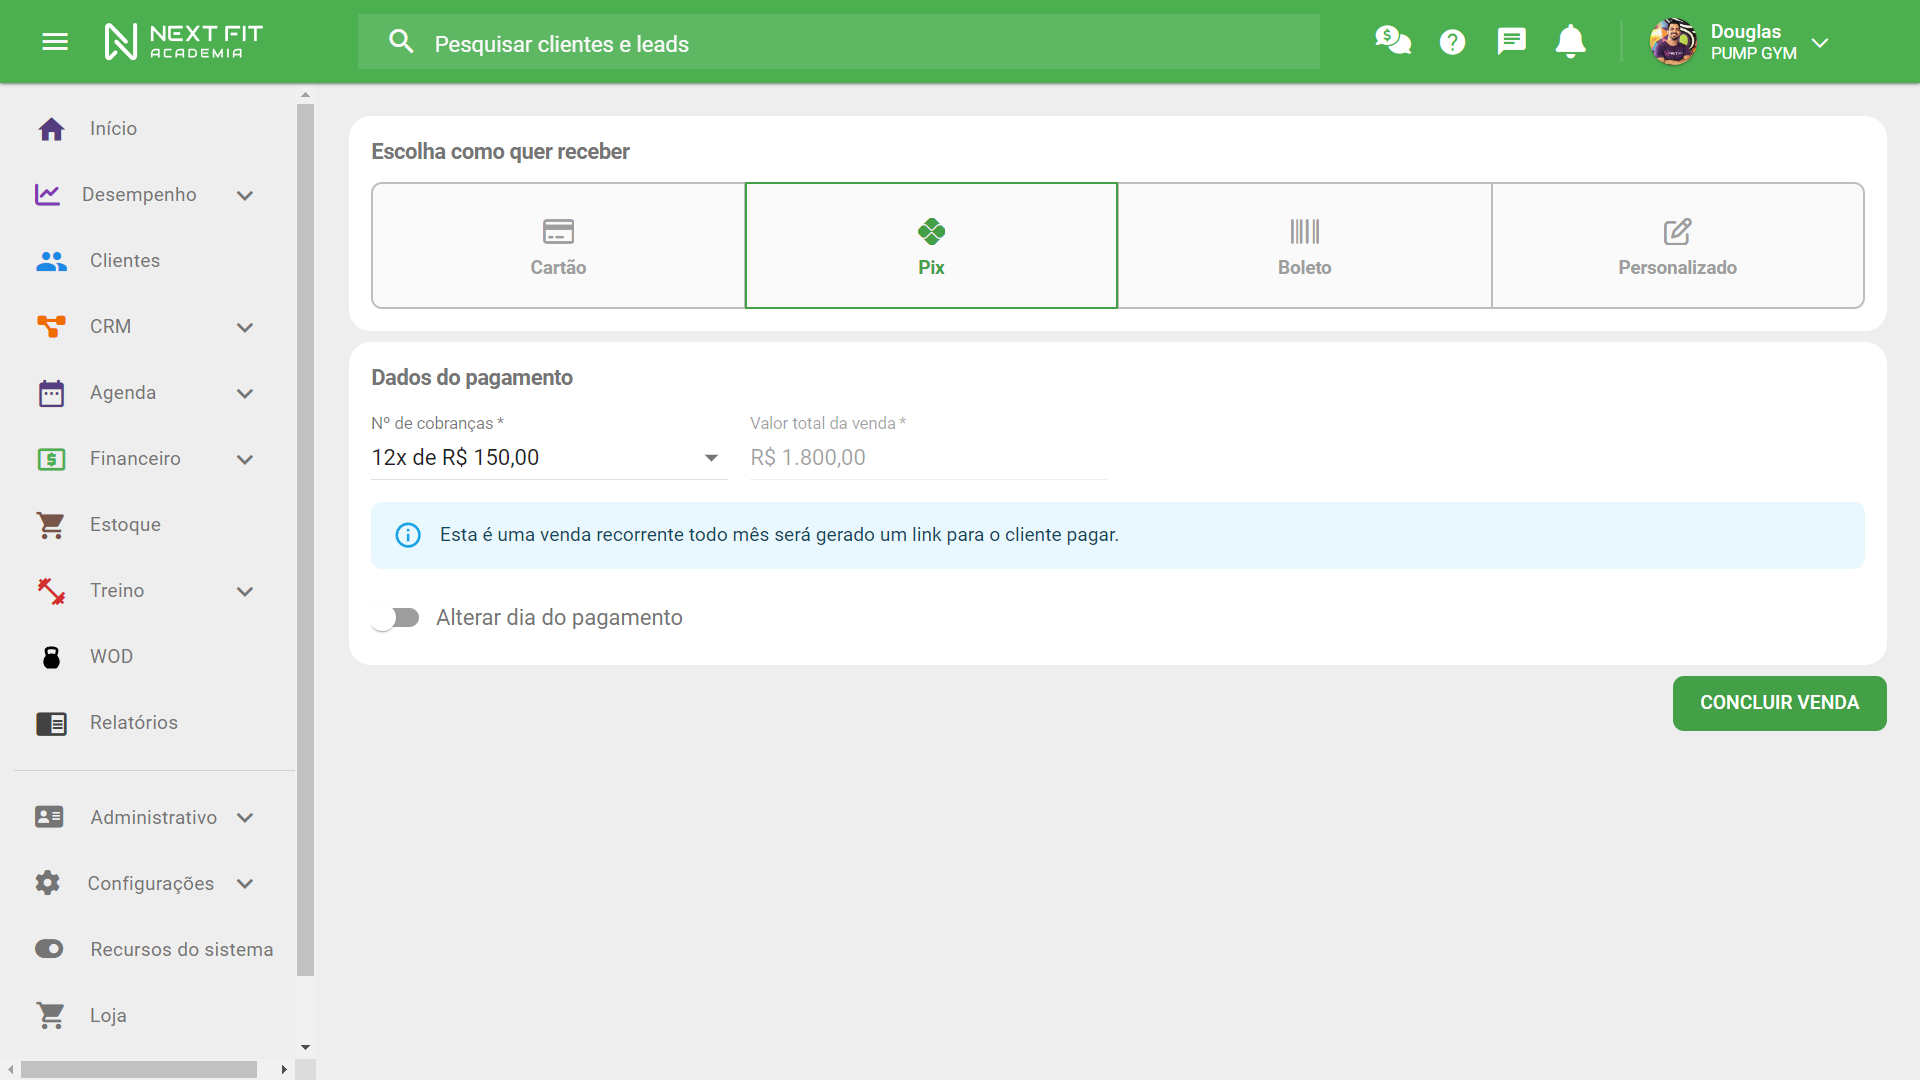Open the hamburger menu icon
Screen dimensions: 1920x1080
[55, 41]
